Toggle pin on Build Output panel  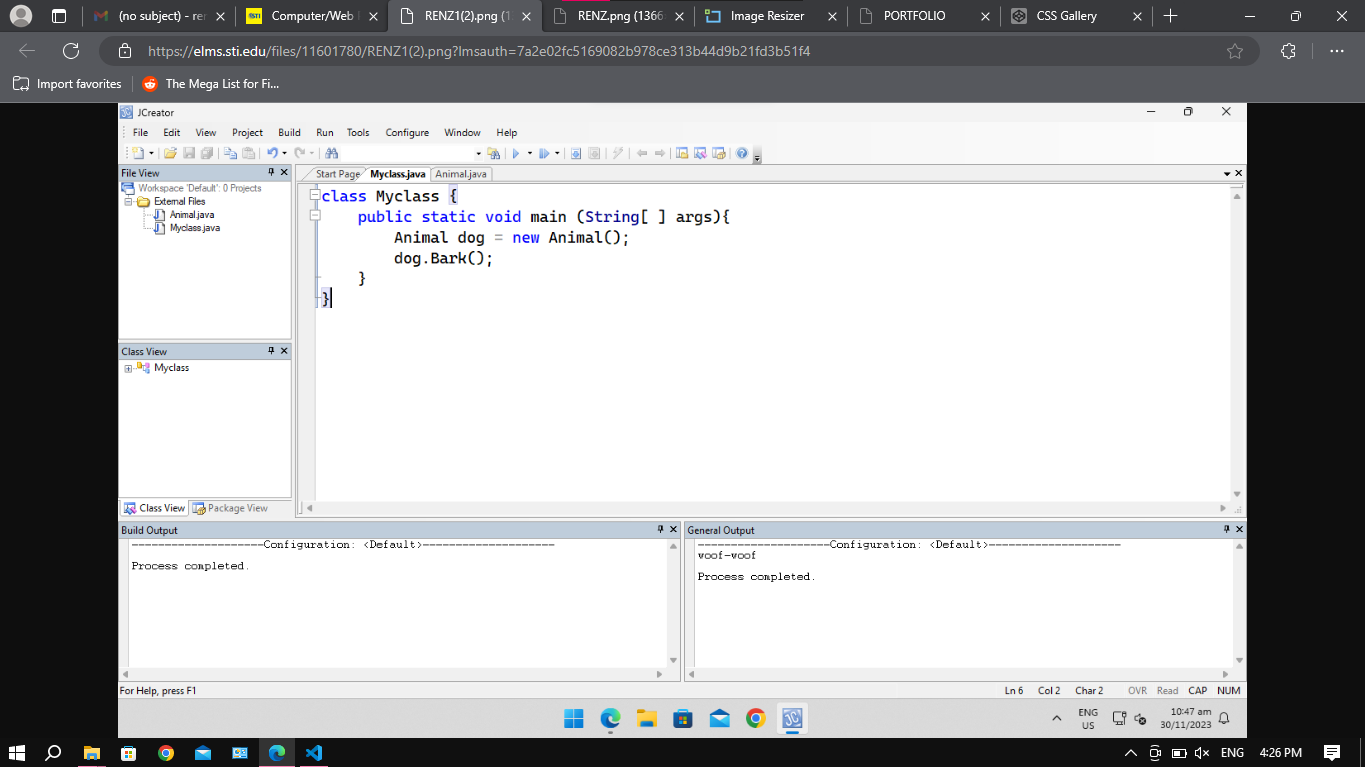(660, 529)
